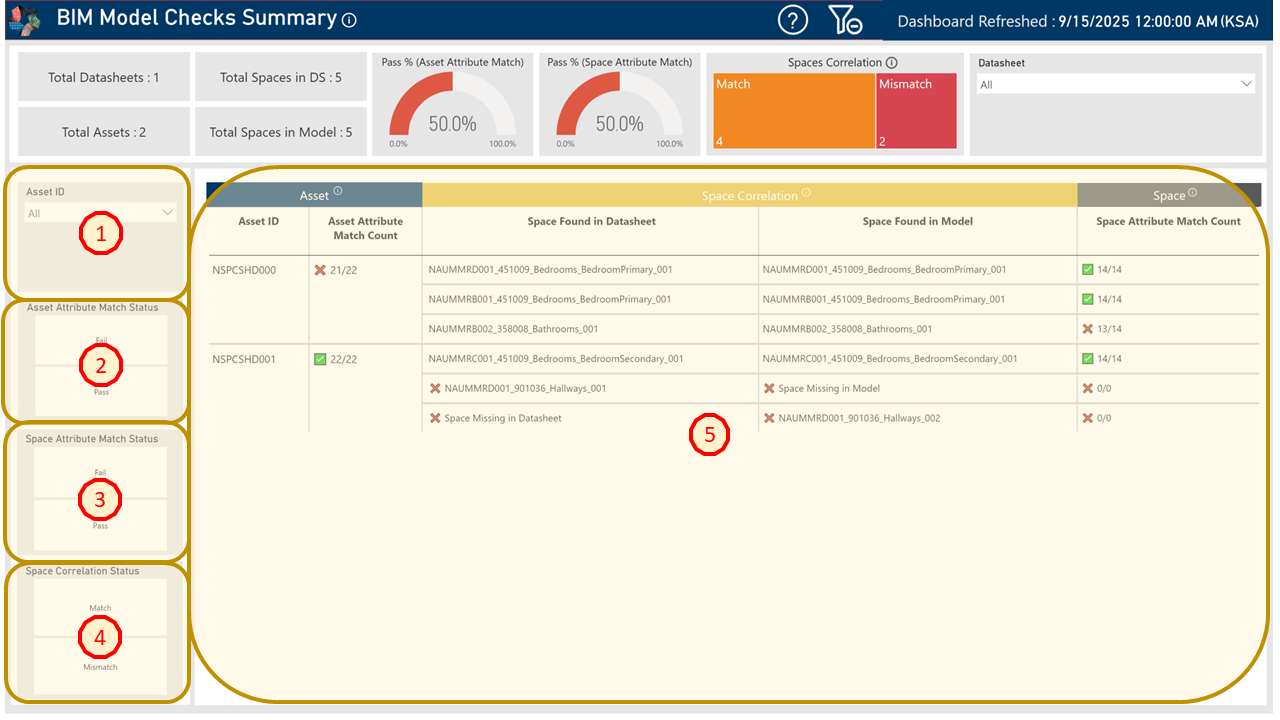The height and width of the screenshot is (720, 1280).
Task: Click the help question mark icon
Action: tap(793, 20)
